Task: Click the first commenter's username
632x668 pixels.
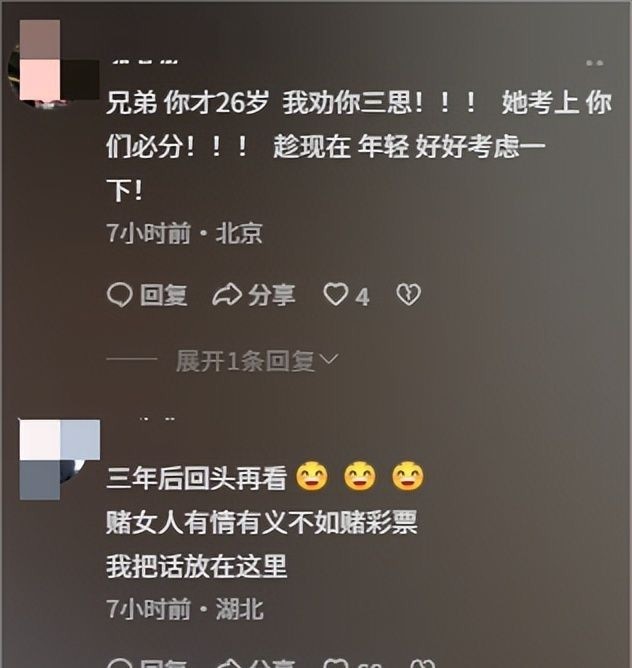Action: click(x=145, y=62)
